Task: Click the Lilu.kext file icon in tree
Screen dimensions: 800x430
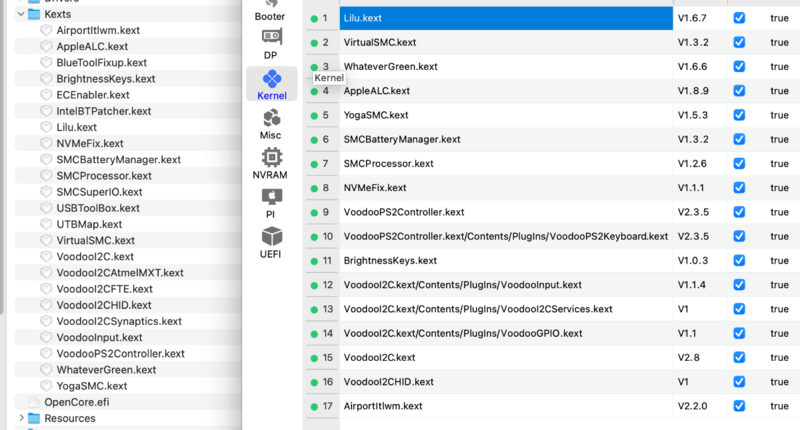Action: 46,127
